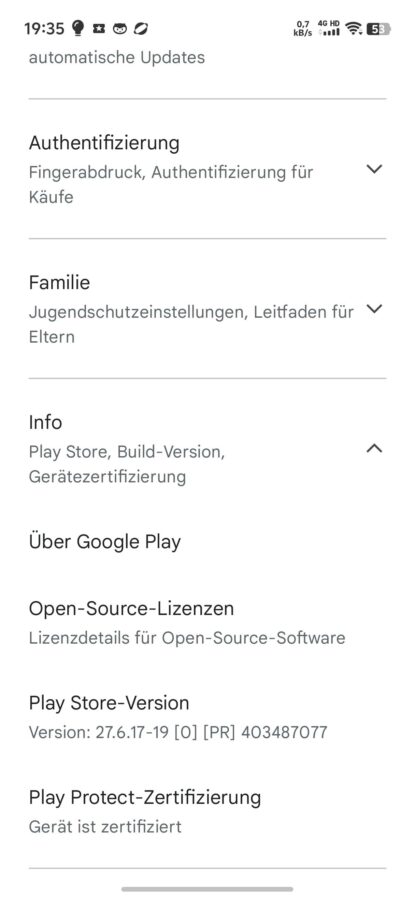Image resolution: width=415 pixels, height=900 pixels.
Task: Open Über Google Play
Action: 207,542
